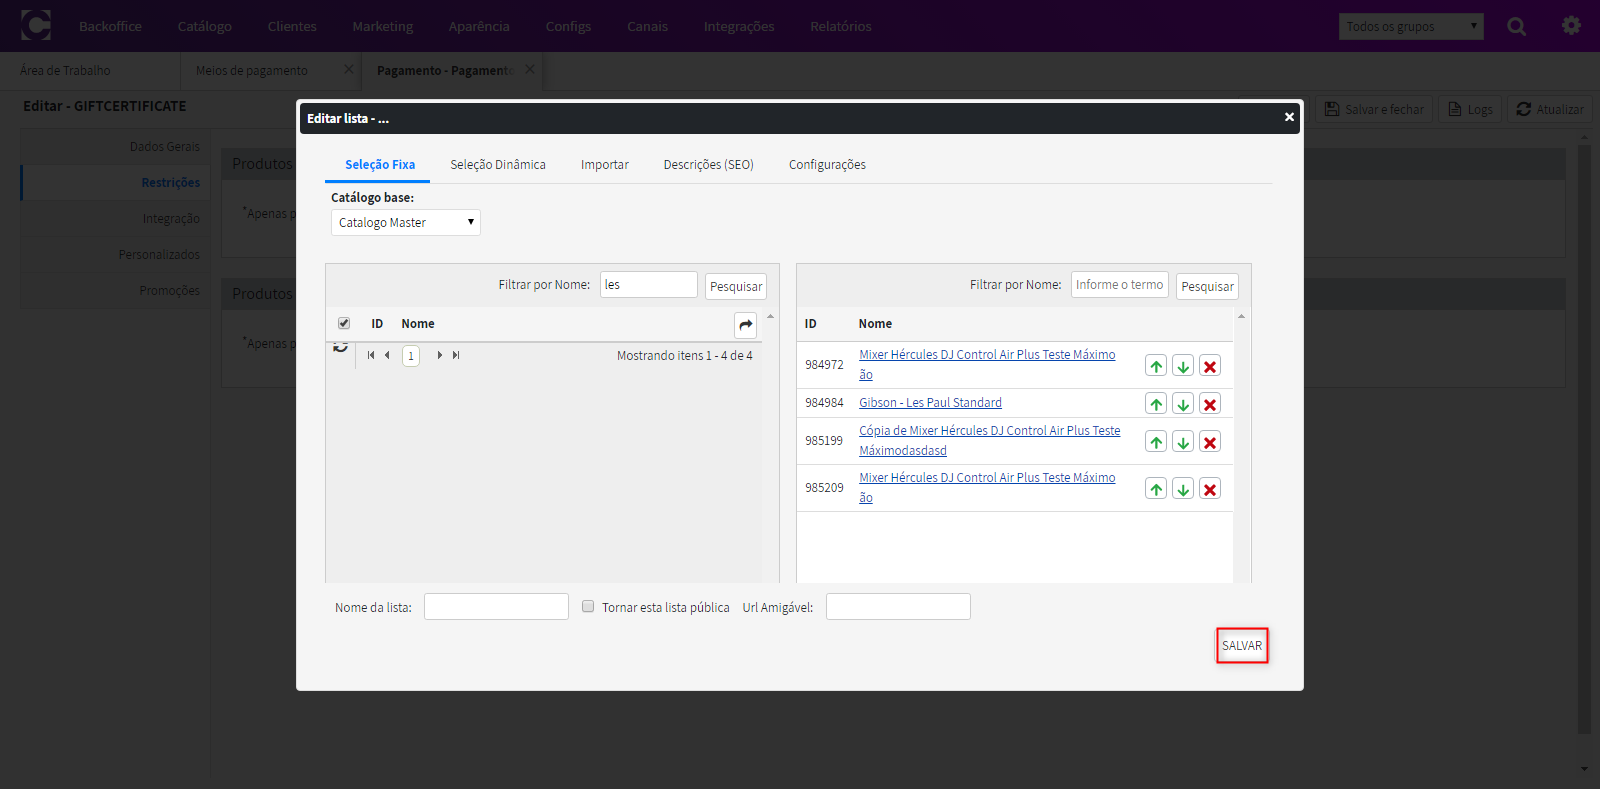Go to next page in pager
The width and height of the screenshot is (1600, 789).
[439, 355]
